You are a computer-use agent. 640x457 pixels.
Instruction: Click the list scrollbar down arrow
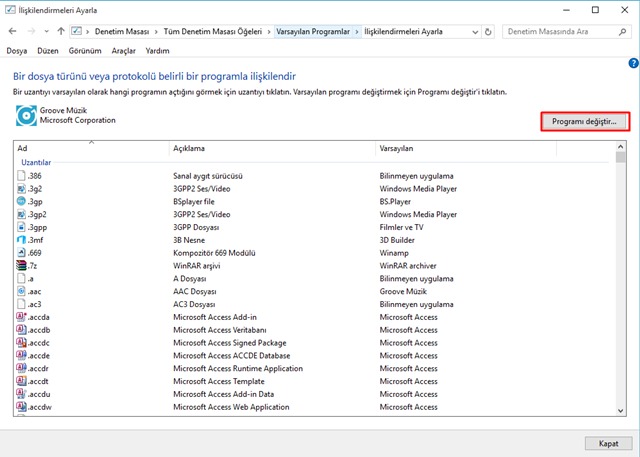pyautogui.click(x=621, y=411)
